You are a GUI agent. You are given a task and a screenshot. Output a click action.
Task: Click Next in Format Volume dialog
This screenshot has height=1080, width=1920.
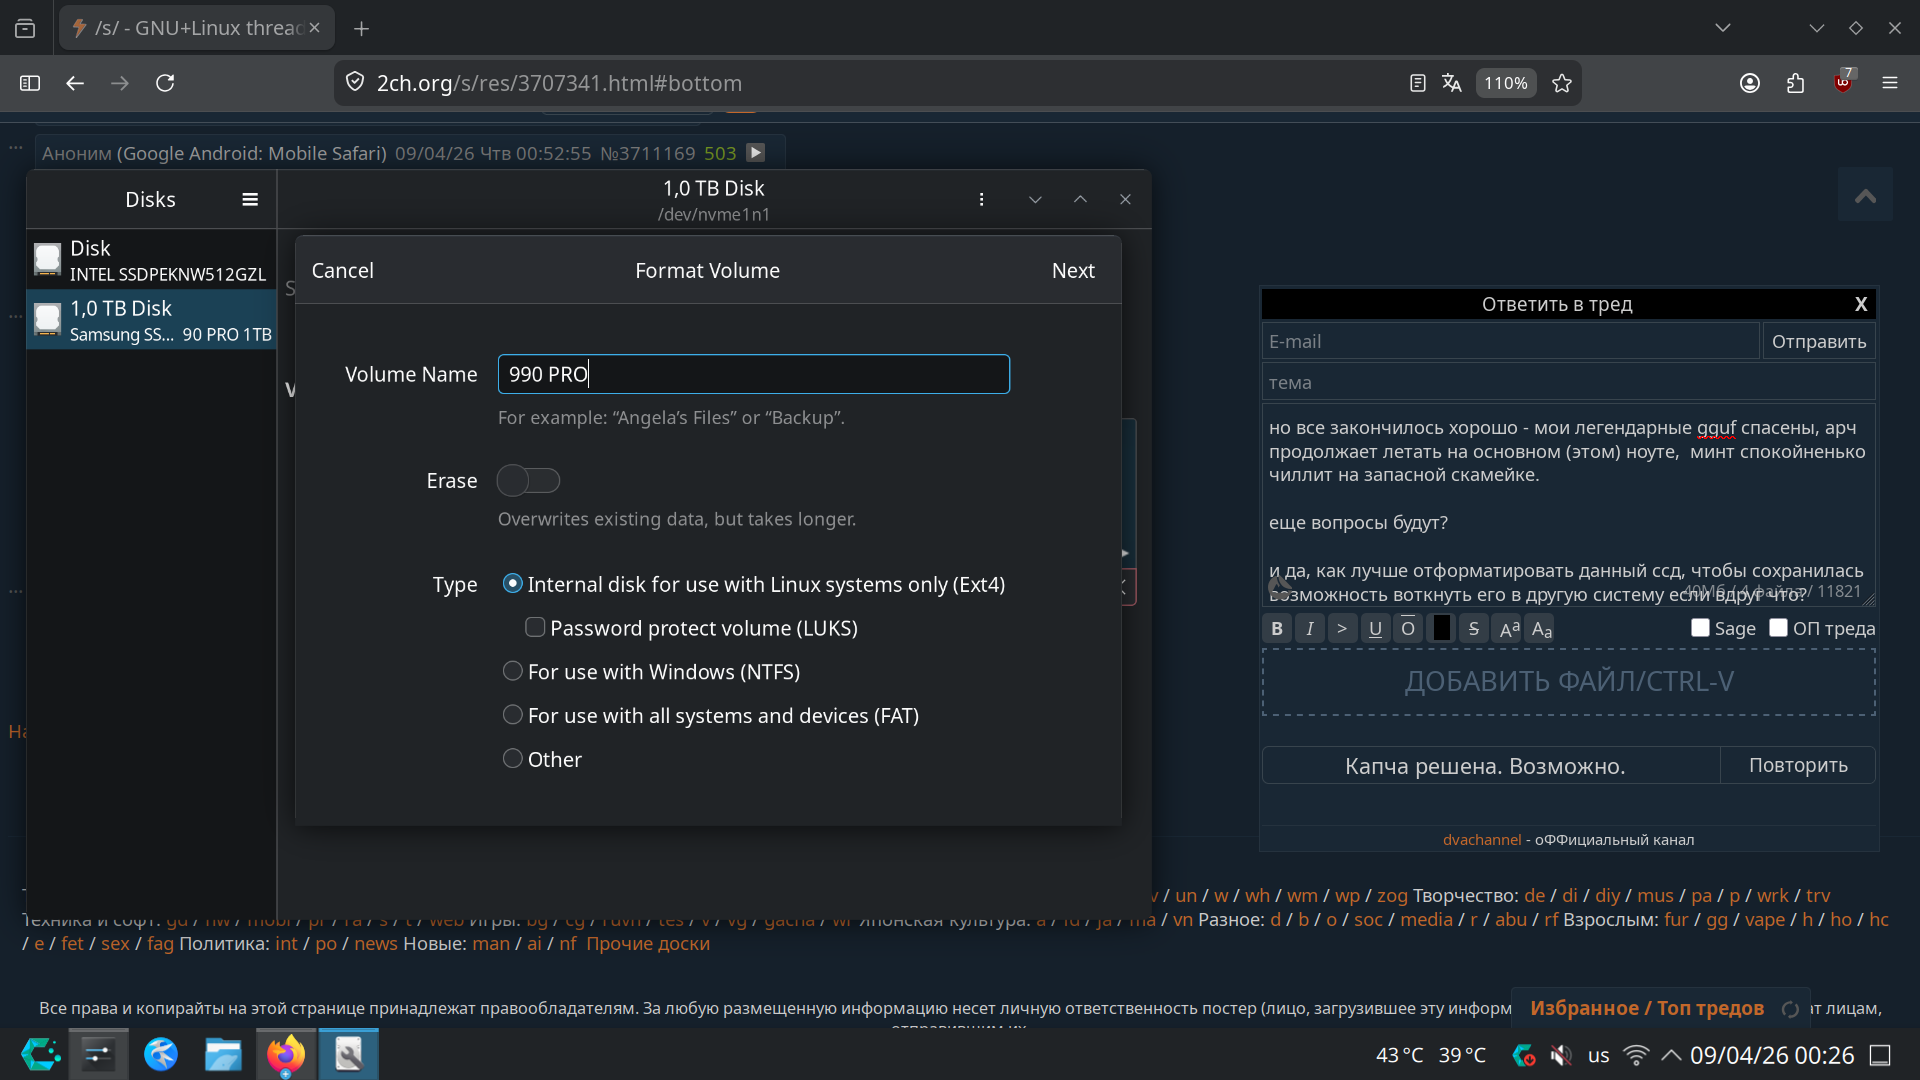pos(1073,271)
